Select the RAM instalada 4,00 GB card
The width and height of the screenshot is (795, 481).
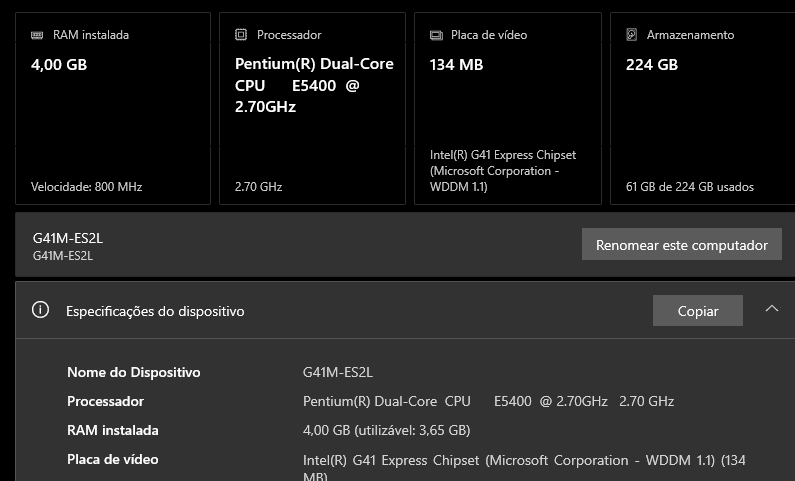pos(113,108)
